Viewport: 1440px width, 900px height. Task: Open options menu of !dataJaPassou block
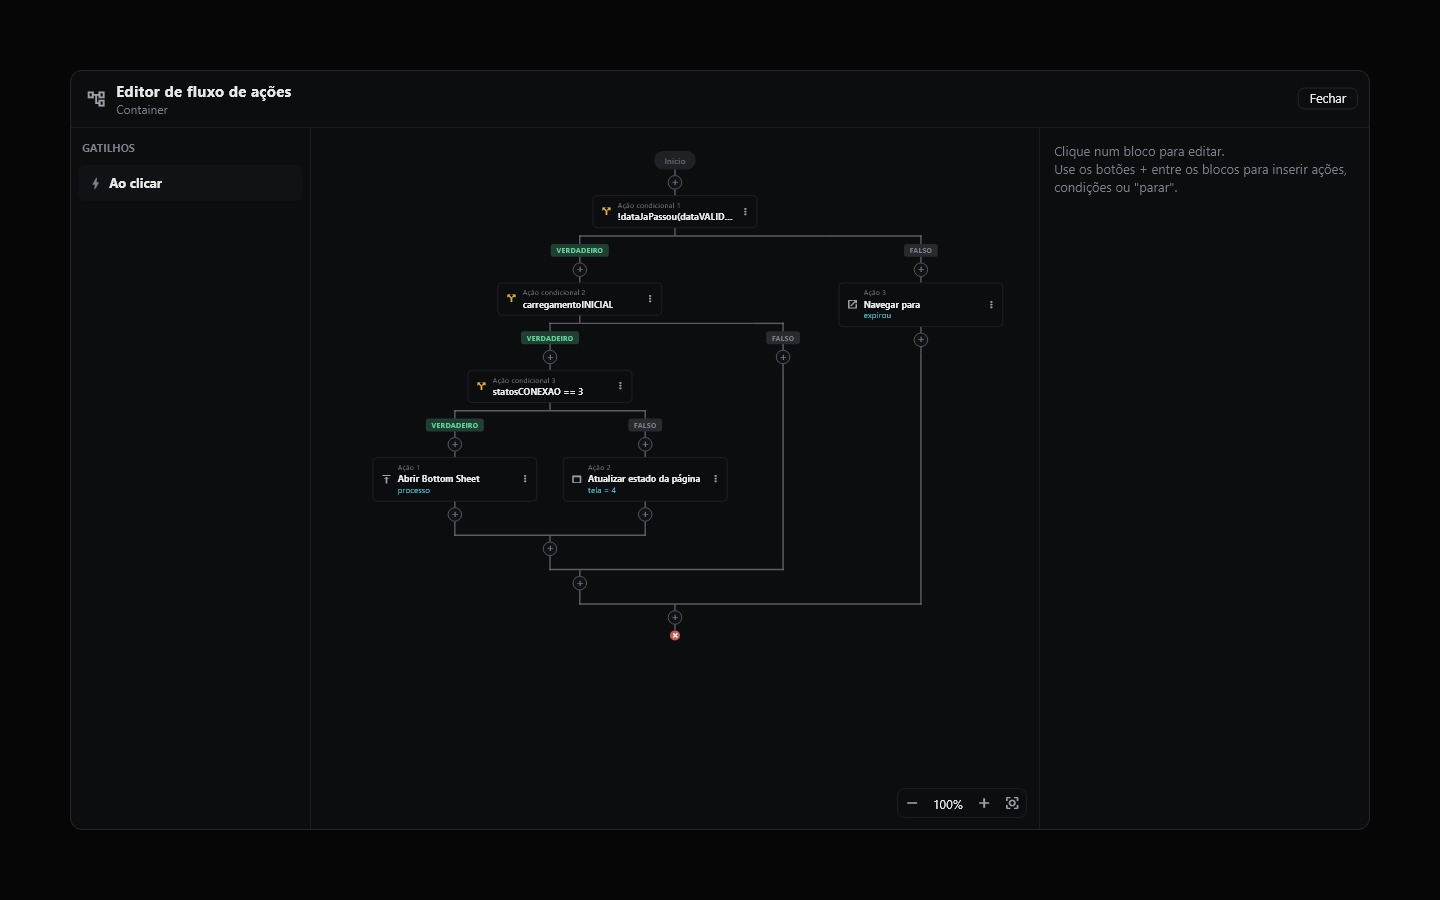coord(745,212)
